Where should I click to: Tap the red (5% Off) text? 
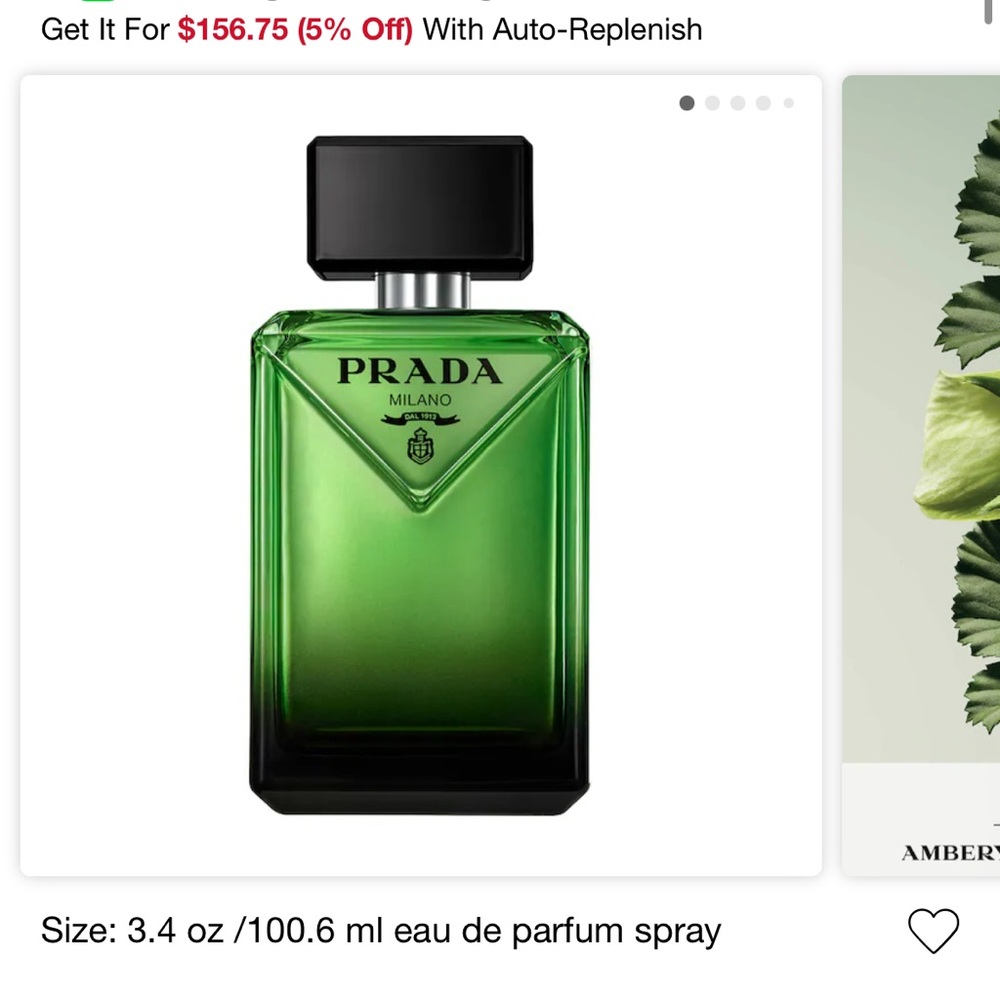pos(355,29)
